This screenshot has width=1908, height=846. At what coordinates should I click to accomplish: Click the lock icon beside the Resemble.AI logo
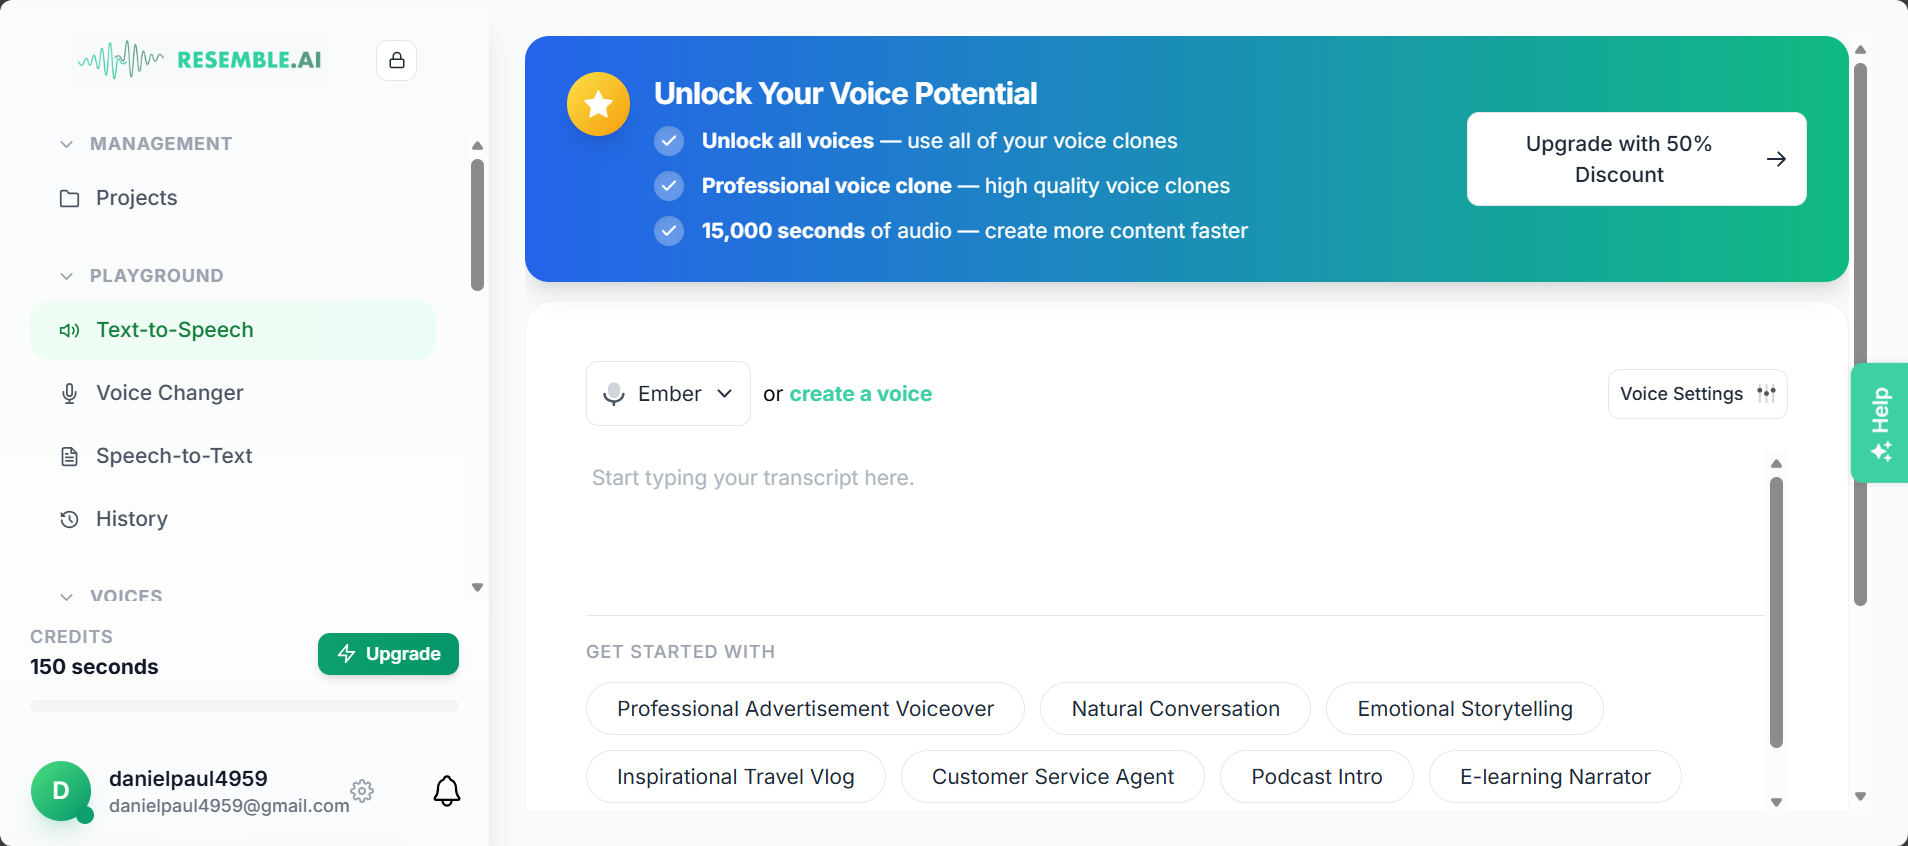397,60
